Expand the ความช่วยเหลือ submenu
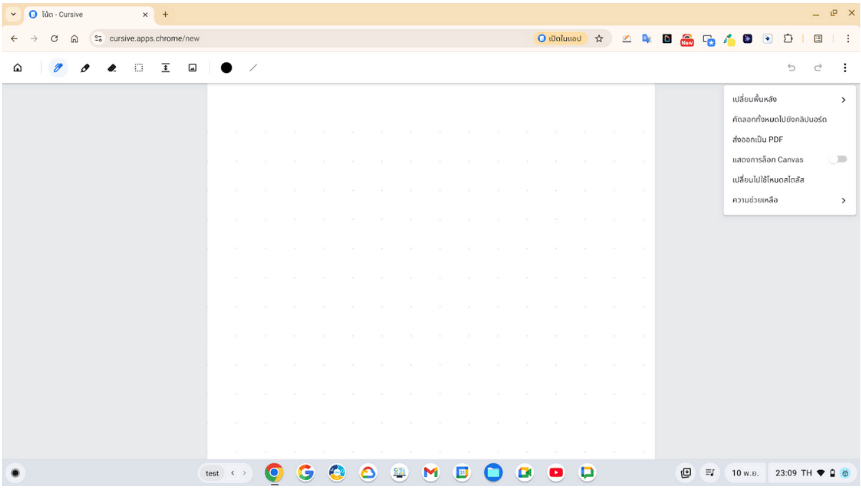 point(789,200)
